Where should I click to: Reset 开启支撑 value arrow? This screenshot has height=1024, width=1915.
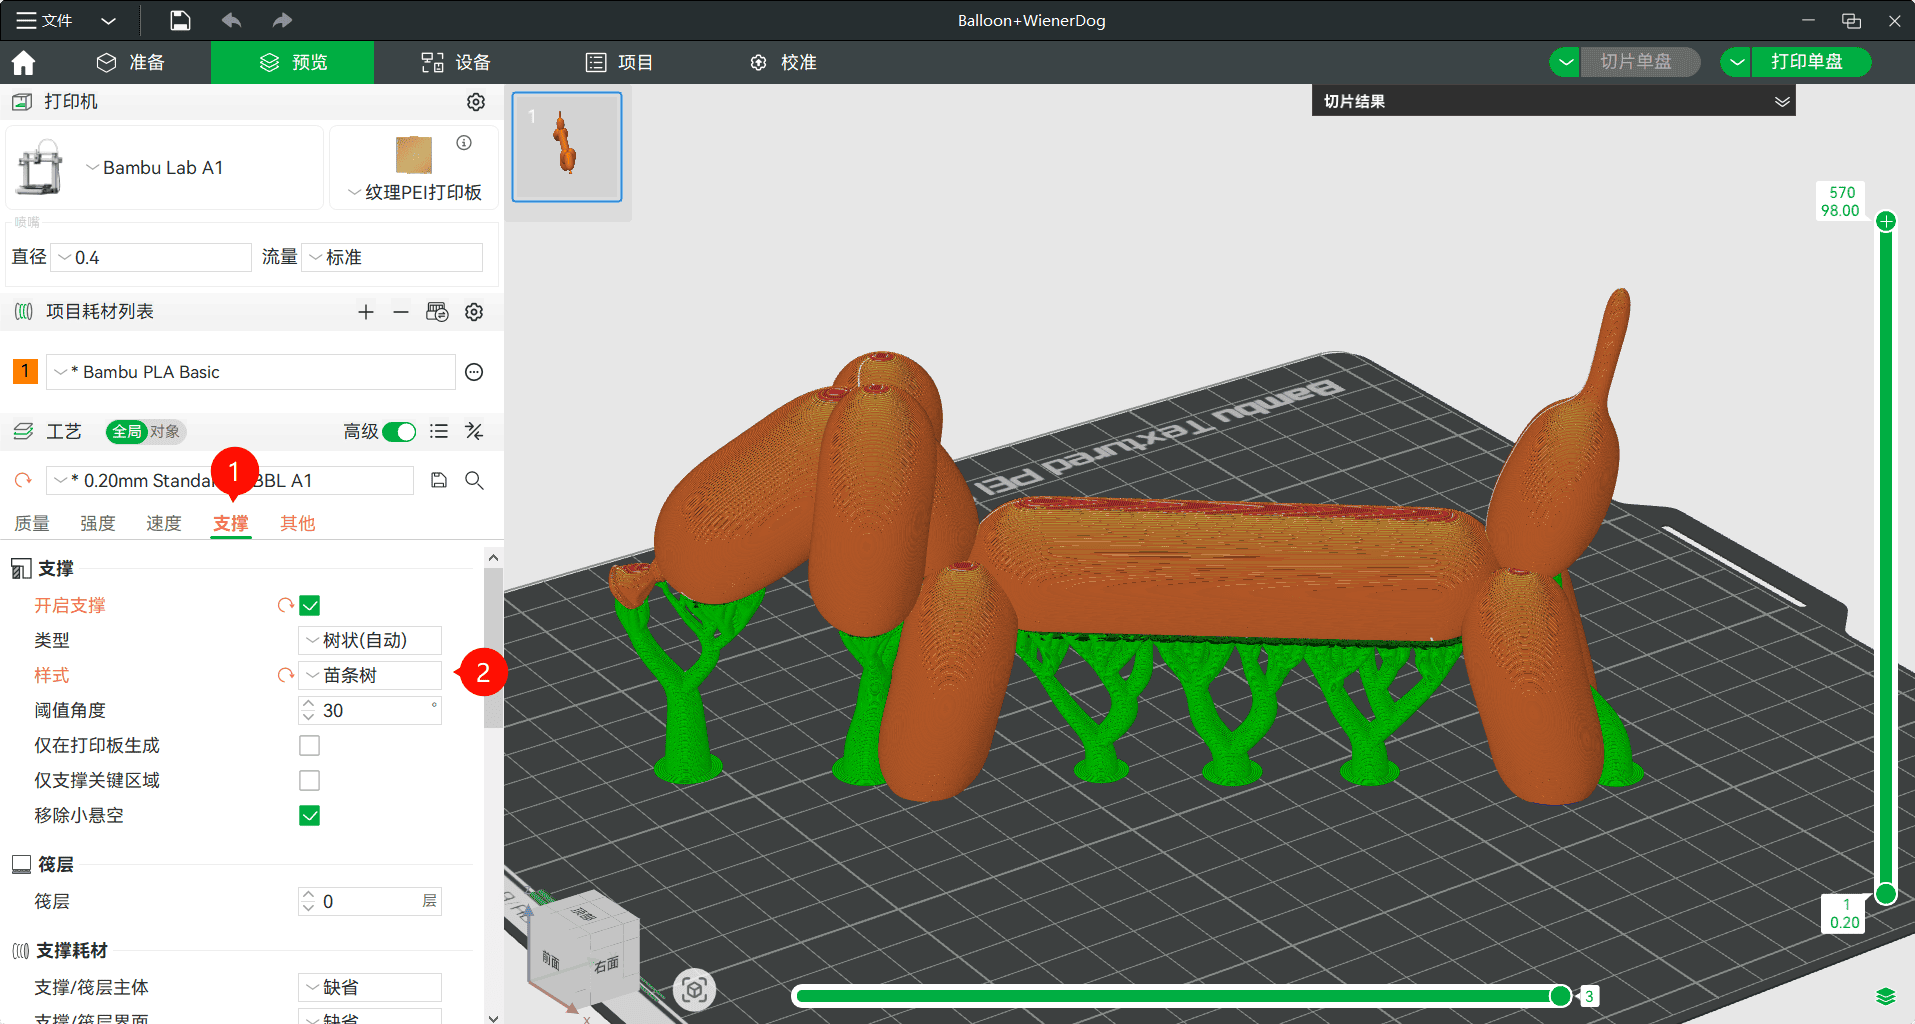(286, 605)
